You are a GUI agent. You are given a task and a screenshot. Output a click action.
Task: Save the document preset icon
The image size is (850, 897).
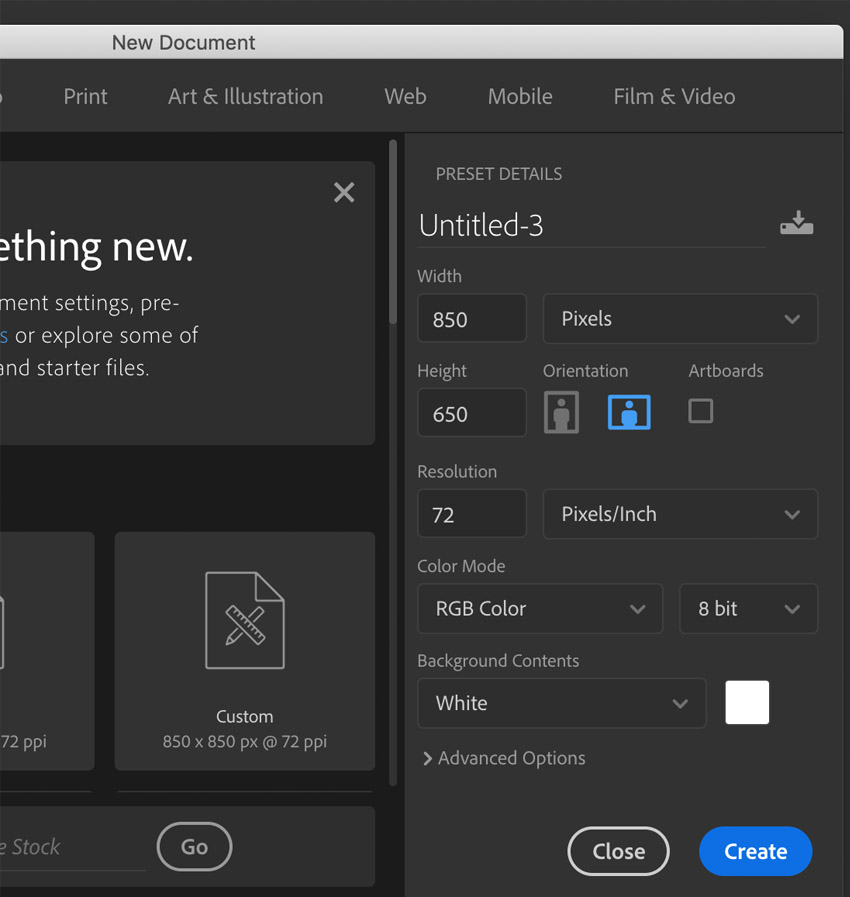(x=796, y=223)
